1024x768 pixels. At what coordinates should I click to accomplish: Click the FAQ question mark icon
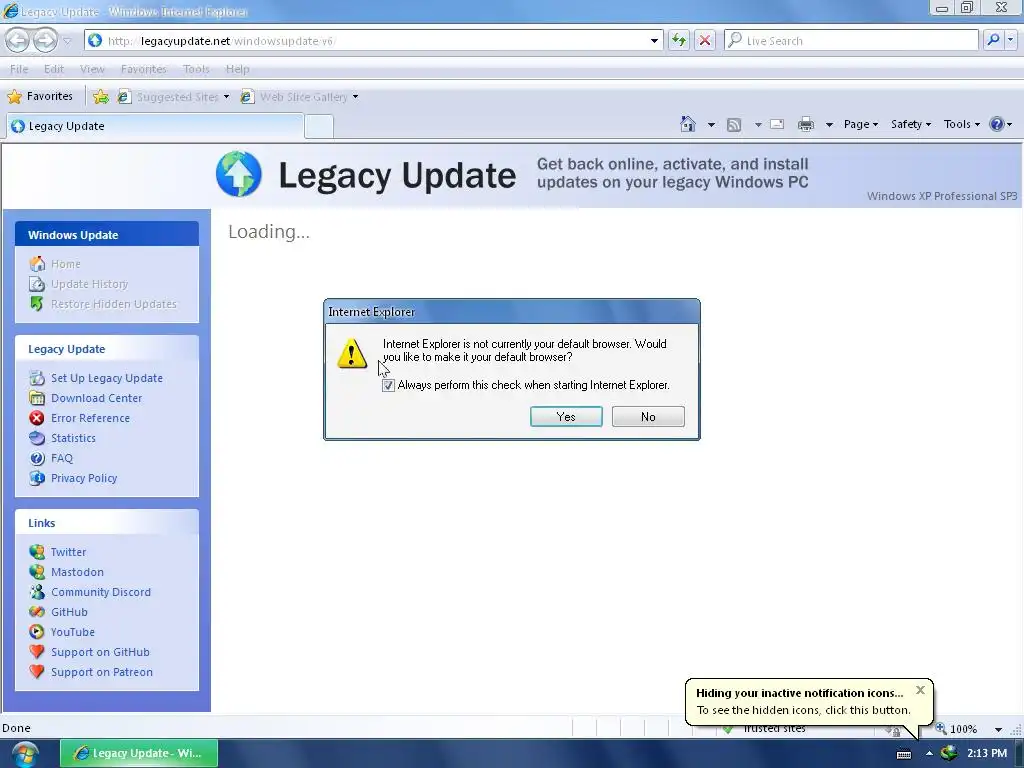37,458
